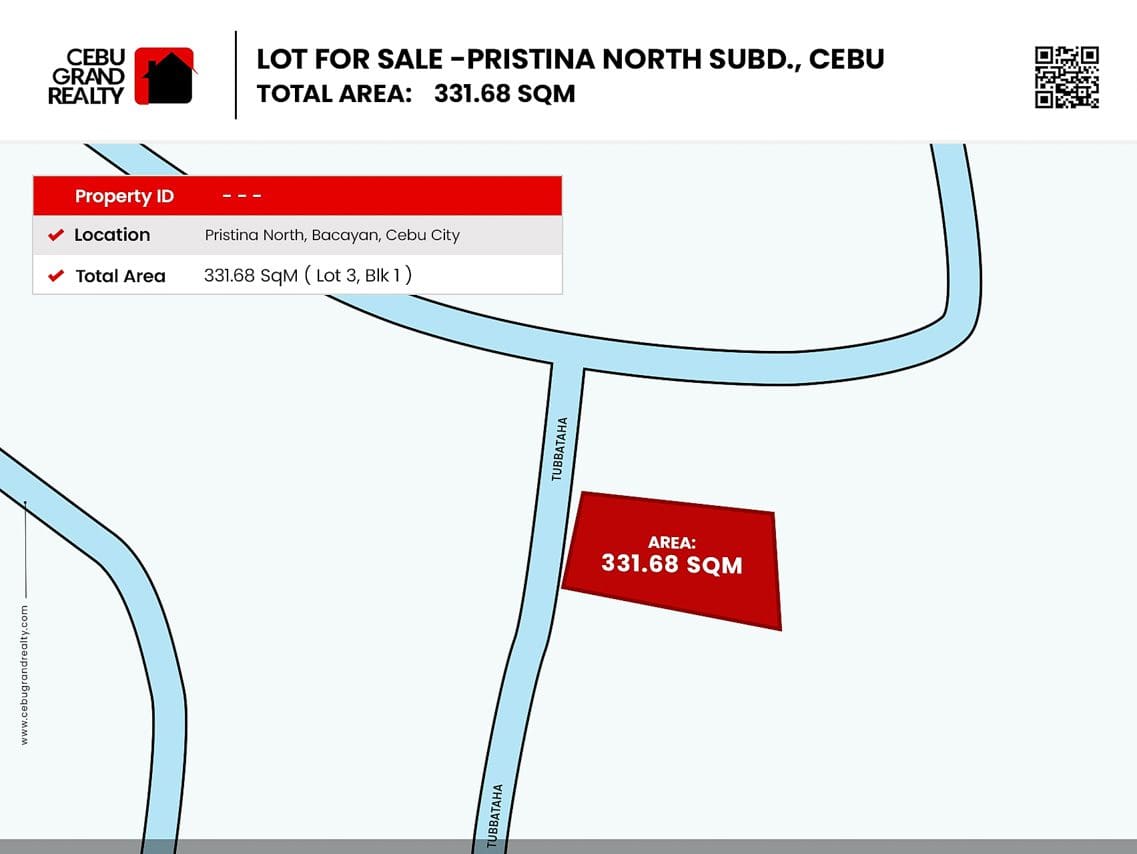Screen dimensions: 1137x854
Task: Click the Property ID dashes value
Action: point(242,196)
